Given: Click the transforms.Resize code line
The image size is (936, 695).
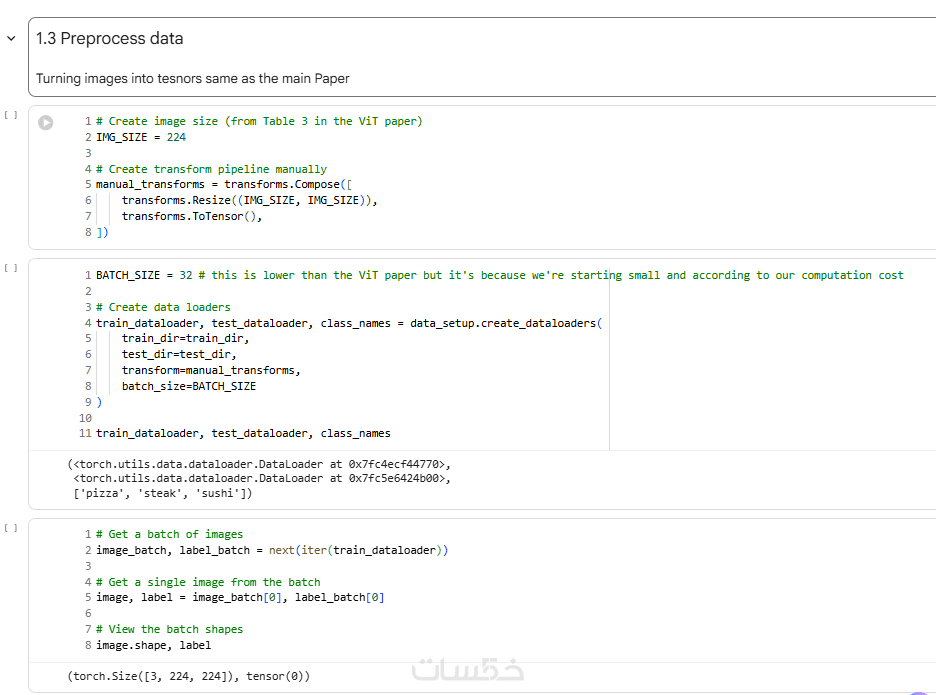Looking at the screenshot, I should [249, 200].
